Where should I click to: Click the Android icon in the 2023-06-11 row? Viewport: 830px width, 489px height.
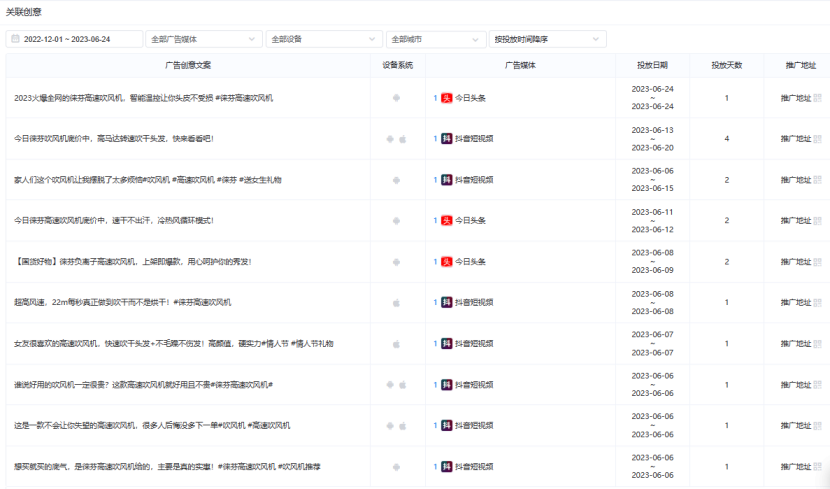[x=396, y=221]
